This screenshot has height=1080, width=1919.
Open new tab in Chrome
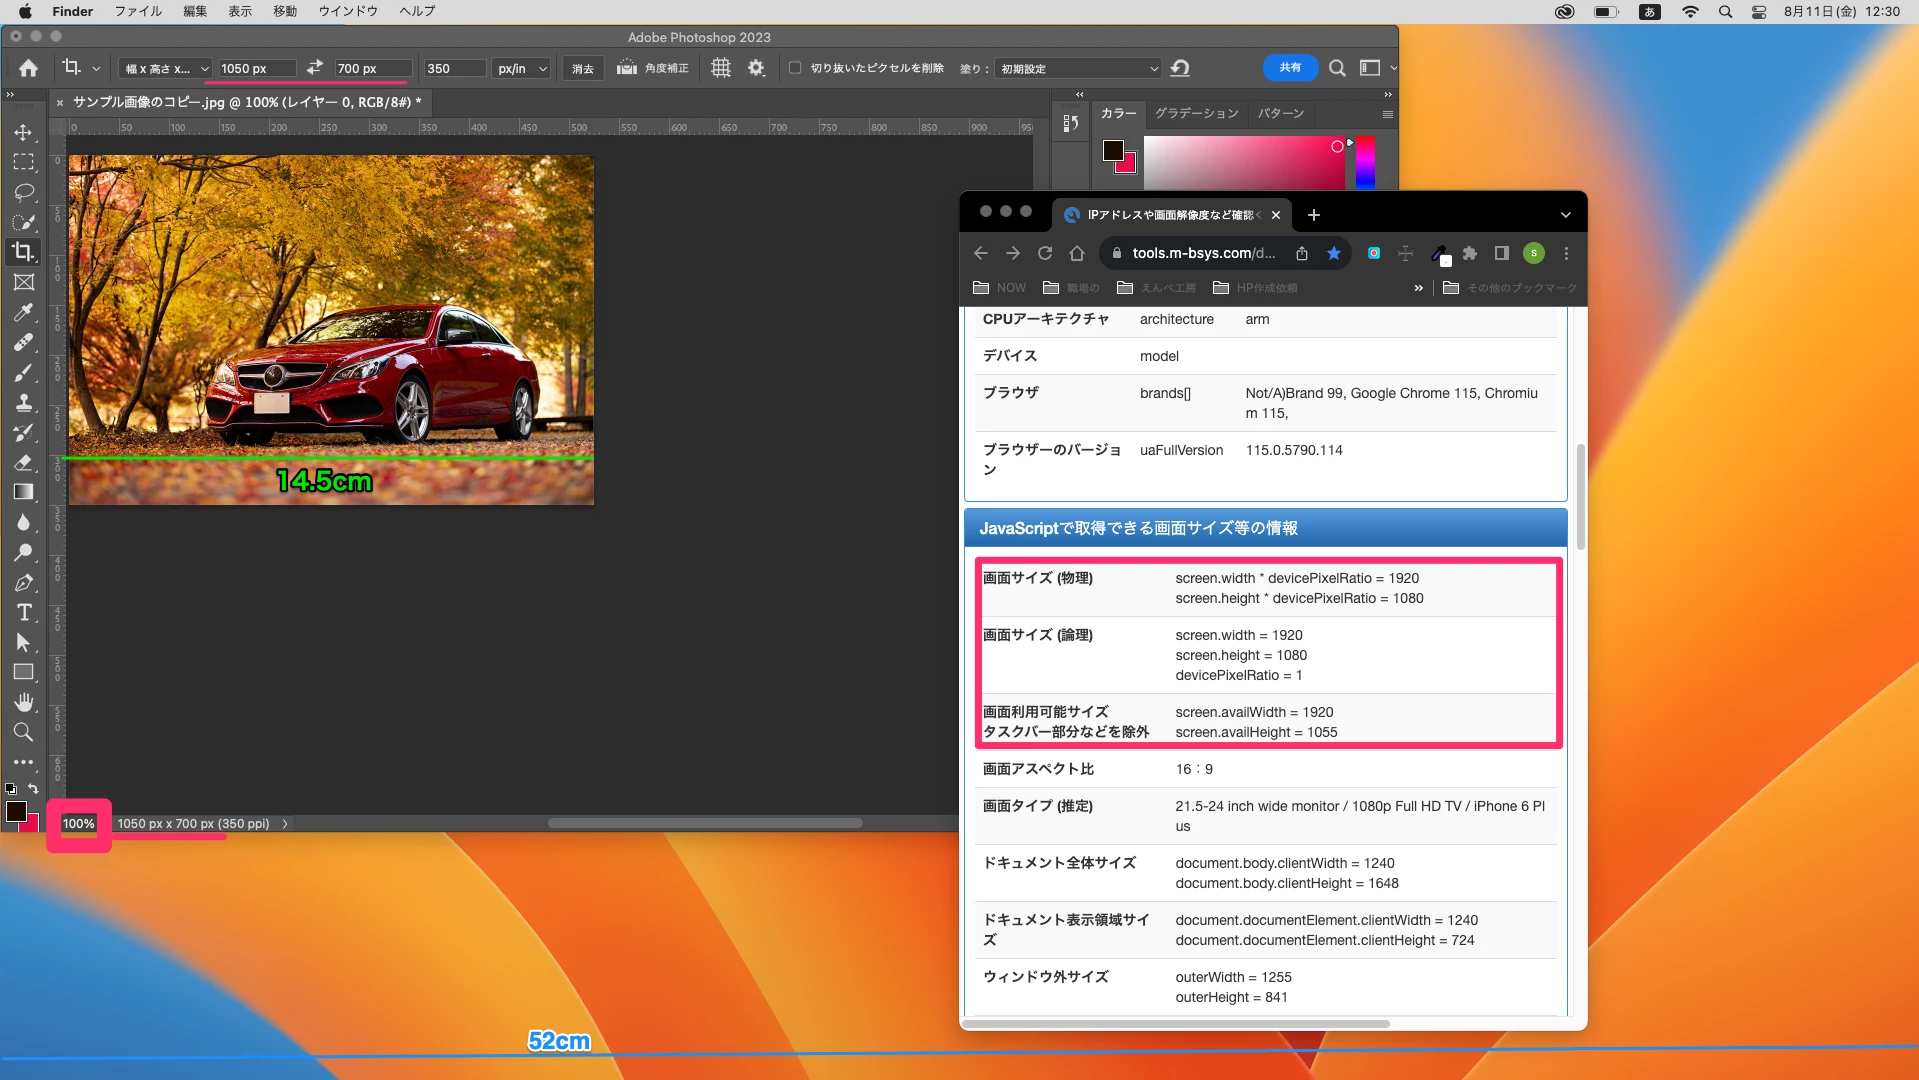[x=1314, y=215]
